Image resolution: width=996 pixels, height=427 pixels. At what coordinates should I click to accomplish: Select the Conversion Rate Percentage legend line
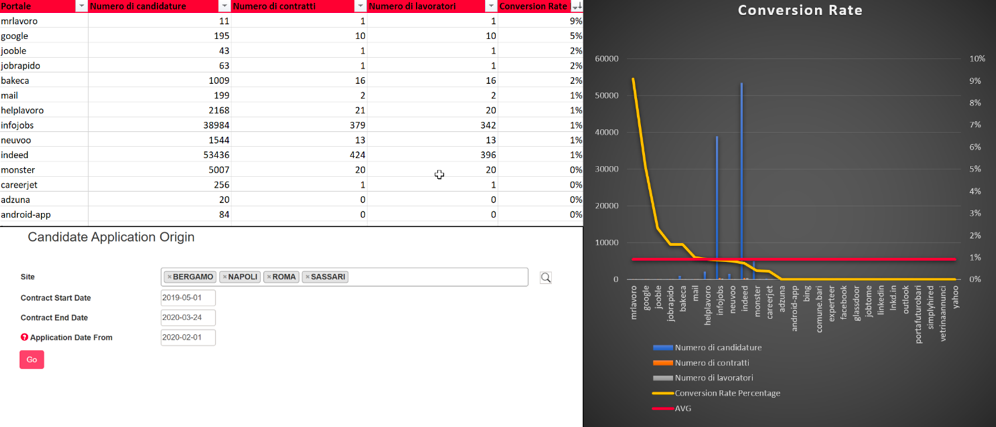pos(663,393)
